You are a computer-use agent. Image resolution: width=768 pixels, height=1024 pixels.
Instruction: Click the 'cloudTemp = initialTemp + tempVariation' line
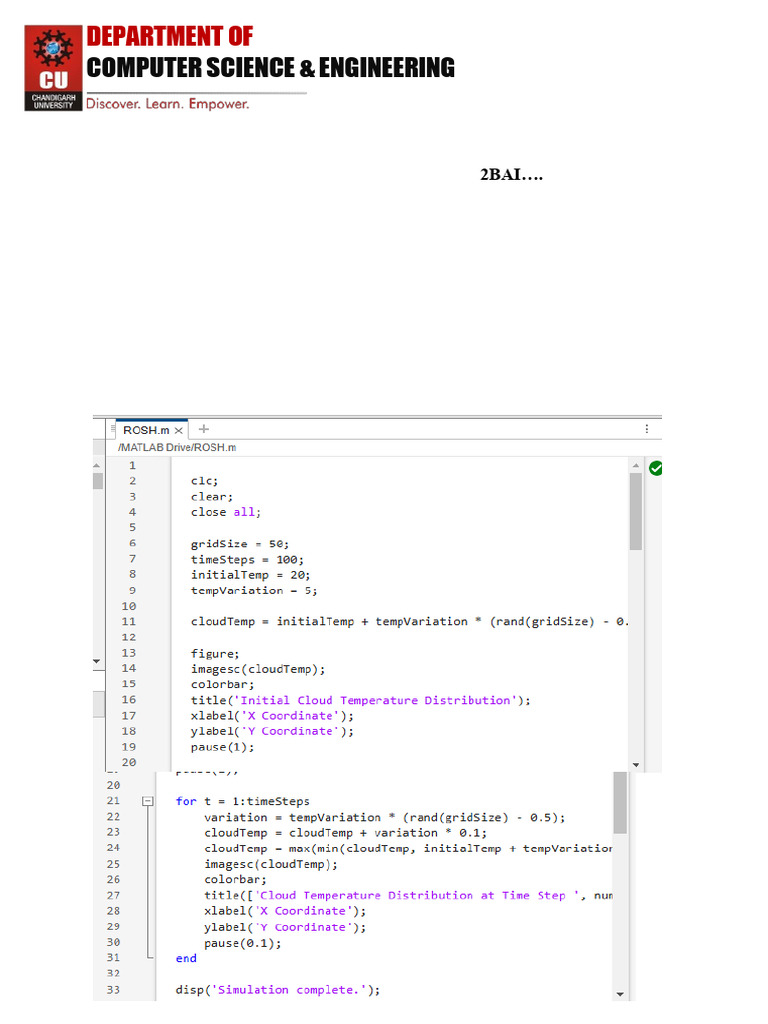pyautogui.click(x=409, y=622)
